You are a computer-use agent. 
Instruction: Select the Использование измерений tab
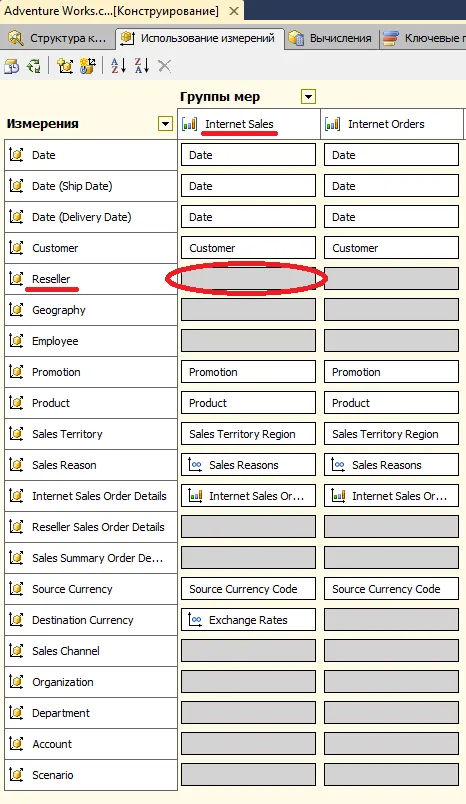point(199,38)
